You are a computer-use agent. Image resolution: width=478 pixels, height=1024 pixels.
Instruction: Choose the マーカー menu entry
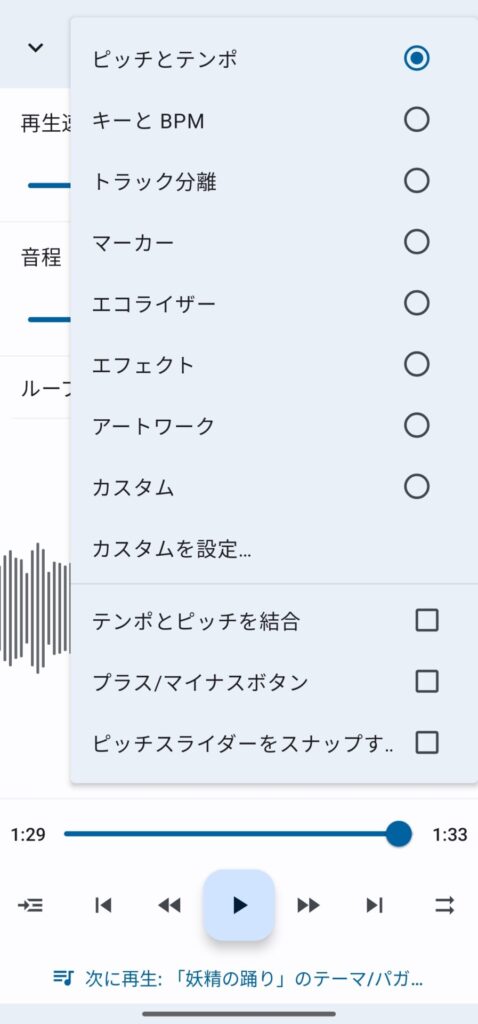tap(274, 243)
